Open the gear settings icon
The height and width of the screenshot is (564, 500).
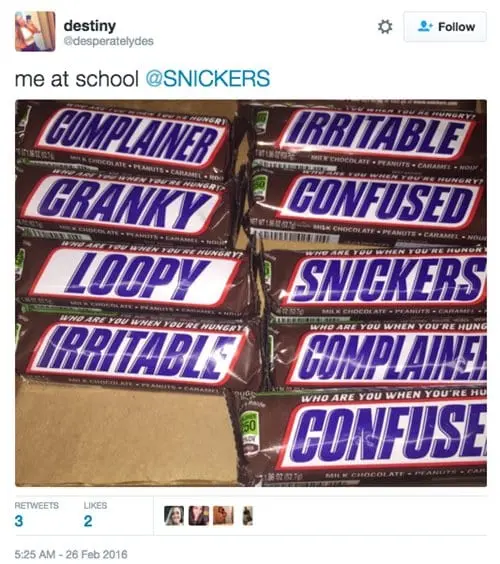[x=385, y=27]
